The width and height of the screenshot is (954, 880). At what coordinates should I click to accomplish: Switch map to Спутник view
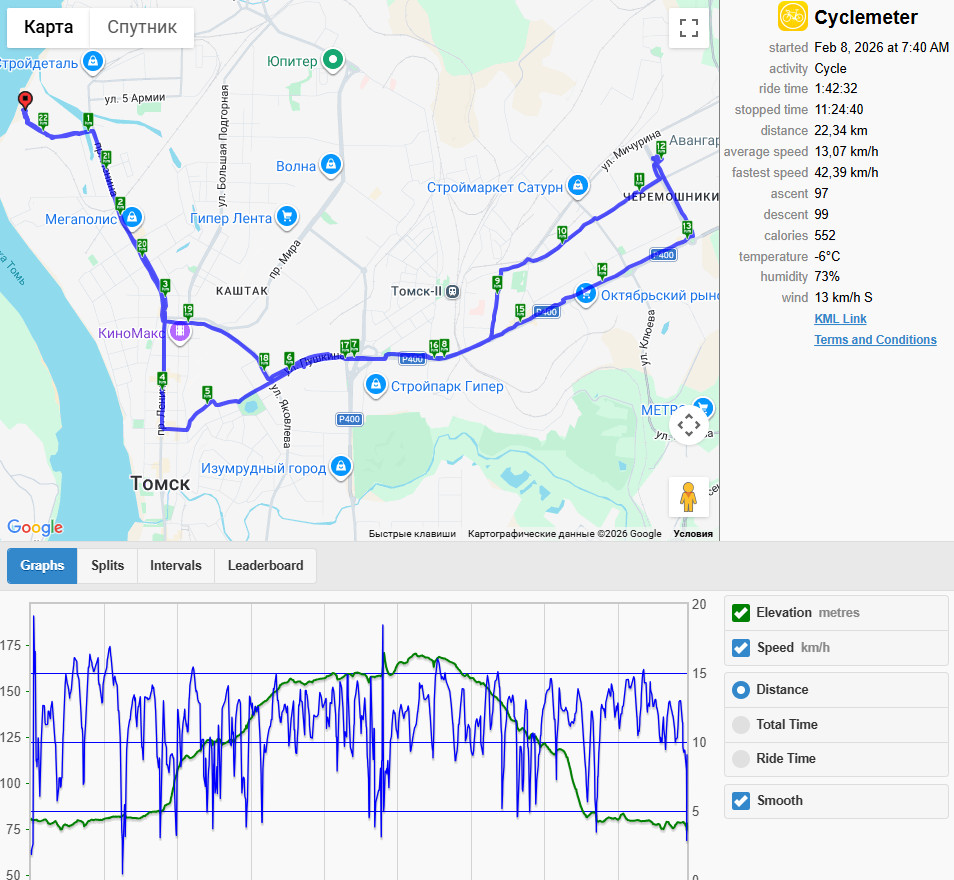142,27
